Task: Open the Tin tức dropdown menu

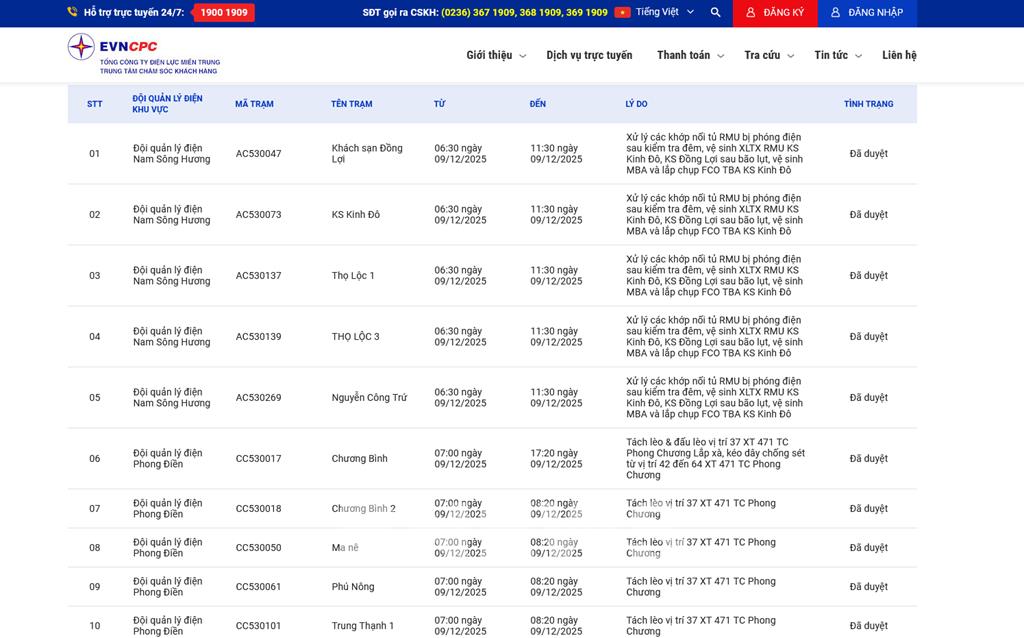Action: tap(837, 55)
